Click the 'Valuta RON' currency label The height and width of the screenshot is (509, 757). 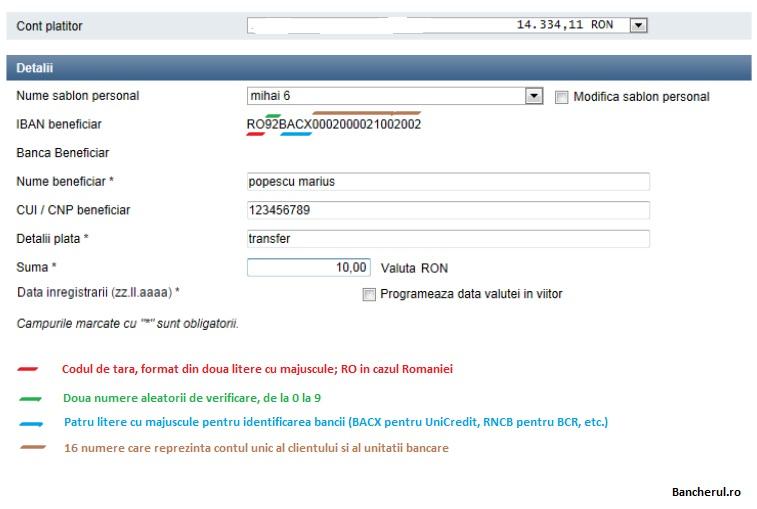[x=414, y=268]
